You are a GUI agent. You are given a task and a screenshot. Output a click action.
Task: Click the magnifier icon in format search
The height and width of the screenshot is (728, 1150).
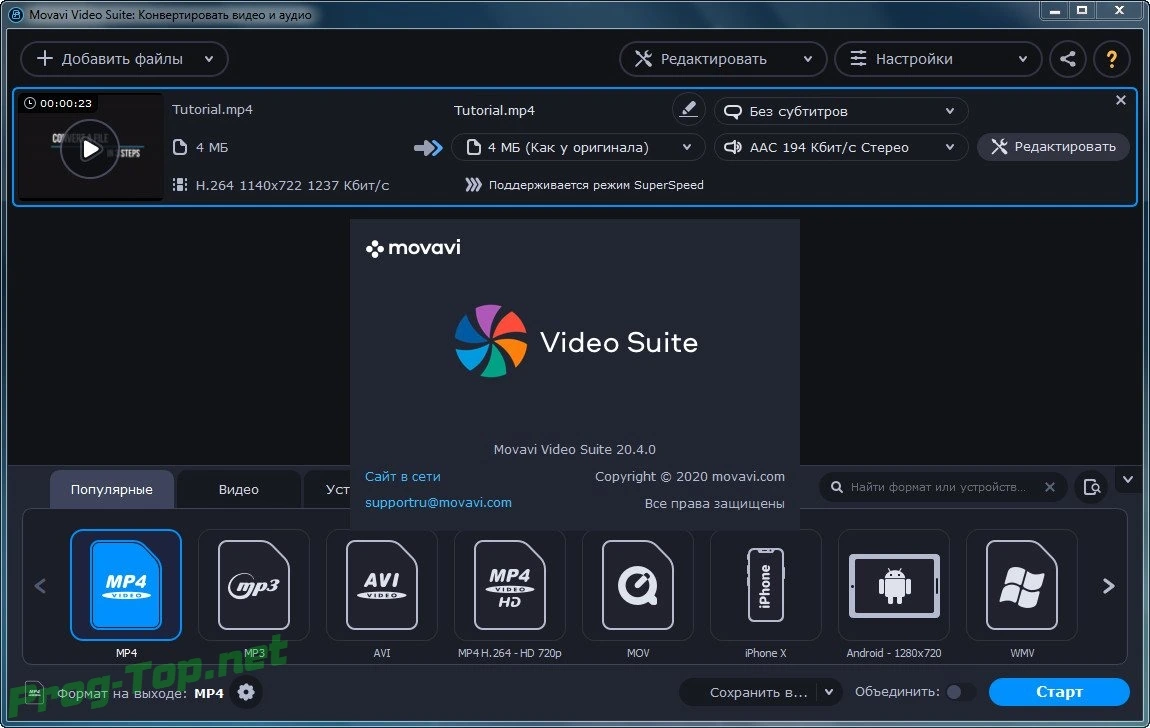click(x=836, y=487)
